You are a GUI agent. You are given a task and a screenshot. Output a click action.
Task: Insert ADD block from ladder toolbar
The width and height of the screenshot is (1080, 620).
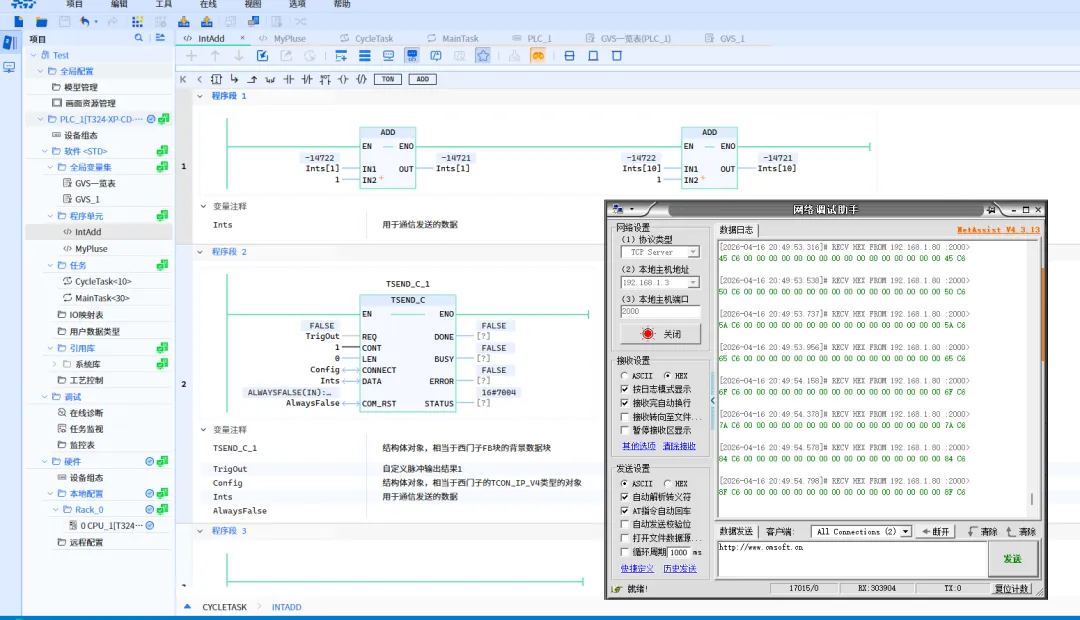point(422,79)
